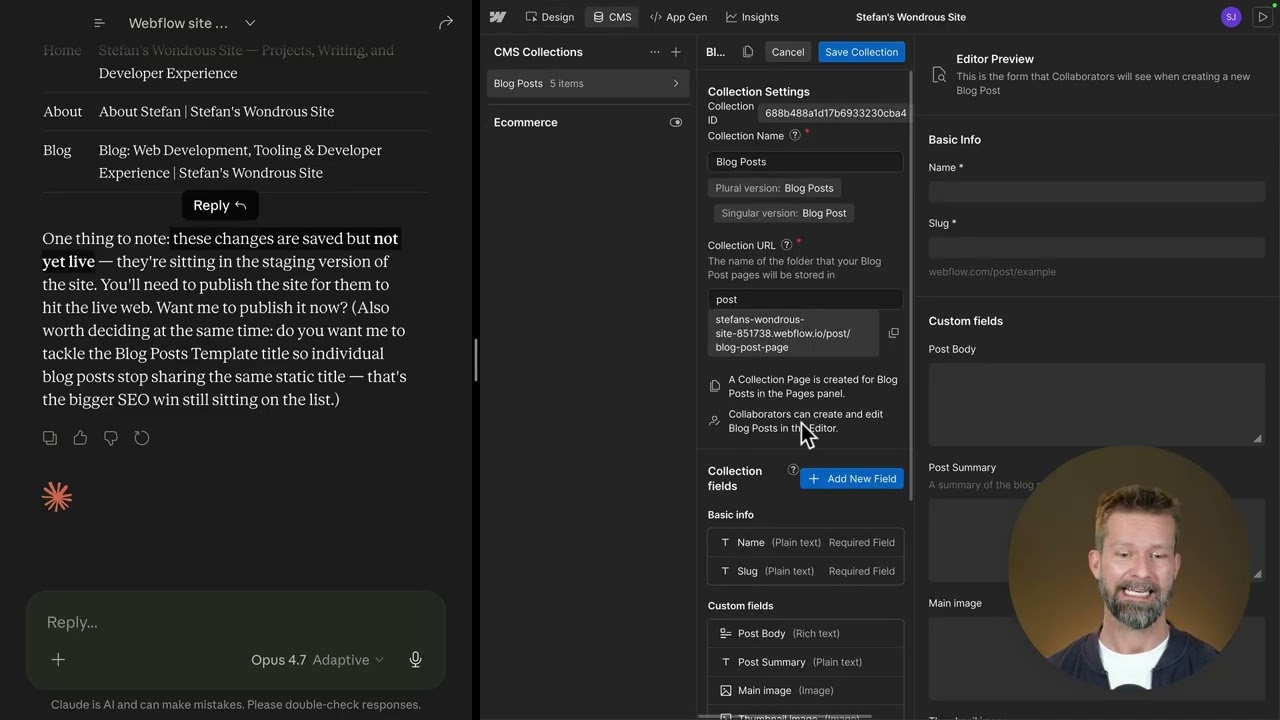Click the Slug input in Editor Preview
This screenshot has width=1280, height=720.
(x=1096, y=247)
